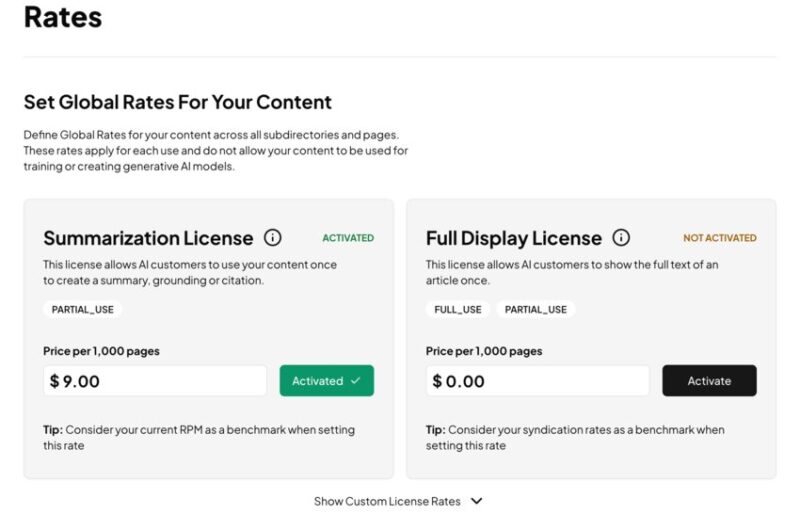Image resolution: width=800 pixels, height=530 pixels.
Task: Click the checkmark icon in the Activated button
Action: 356,381
